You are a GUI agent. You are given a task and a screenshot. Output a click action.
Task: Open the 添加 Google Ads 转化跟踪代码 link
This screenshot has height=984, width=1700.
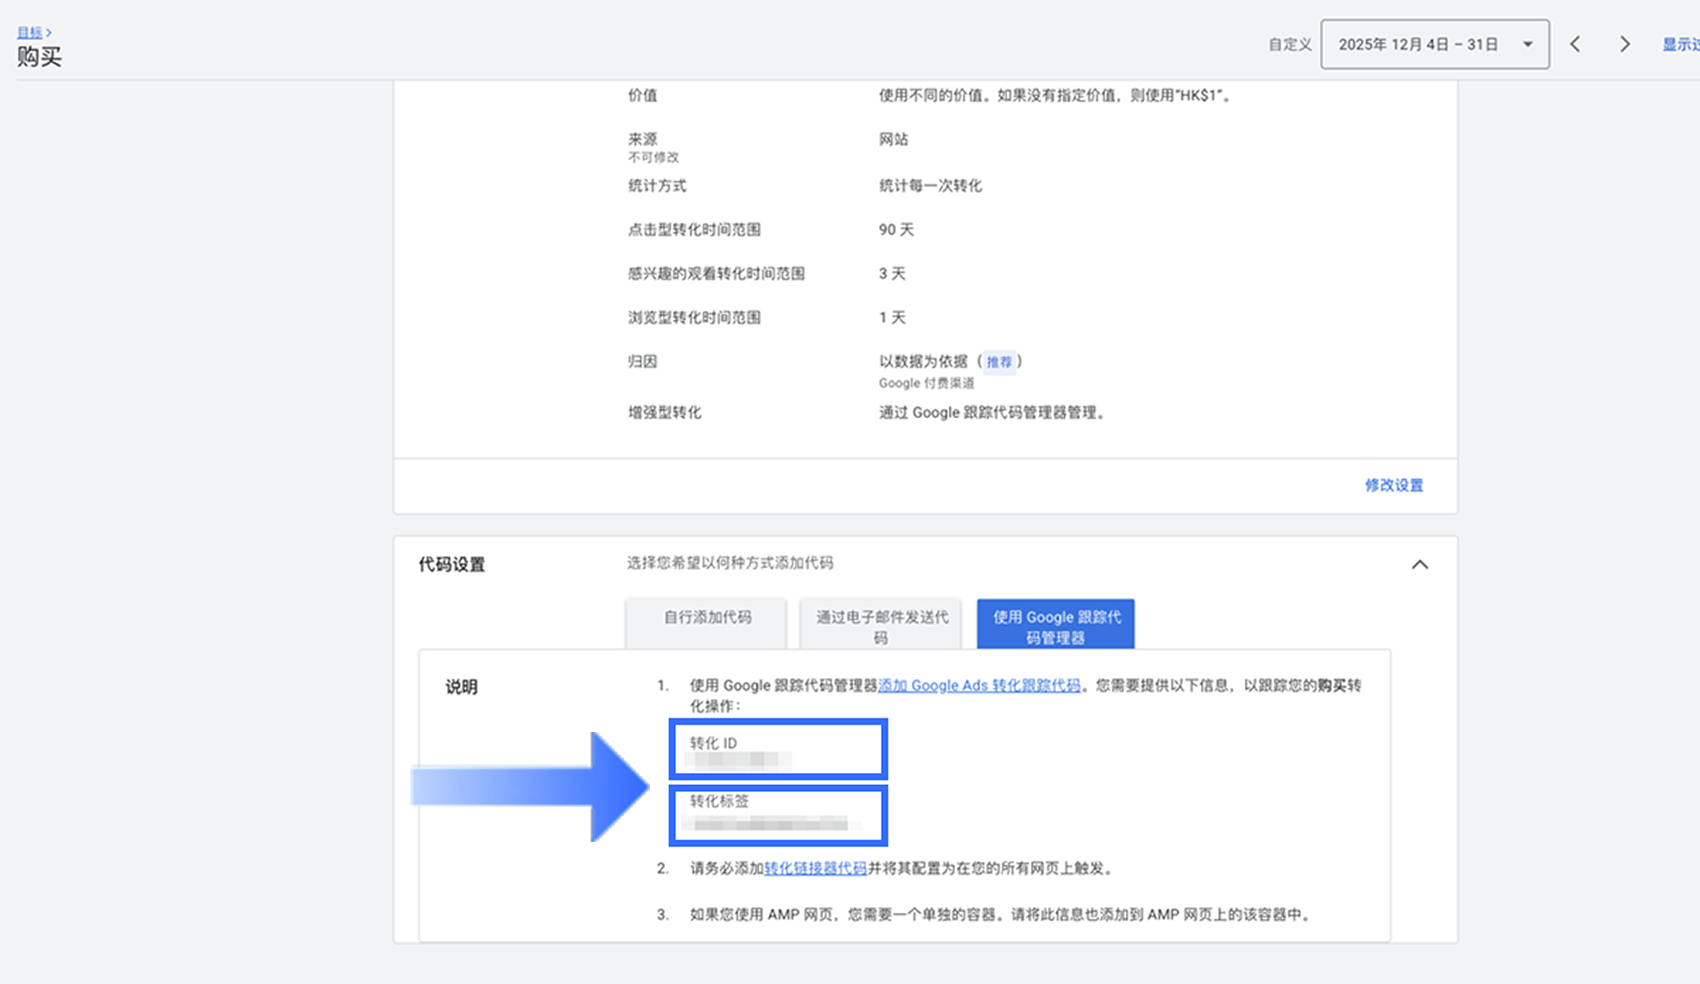coord(979,685)
